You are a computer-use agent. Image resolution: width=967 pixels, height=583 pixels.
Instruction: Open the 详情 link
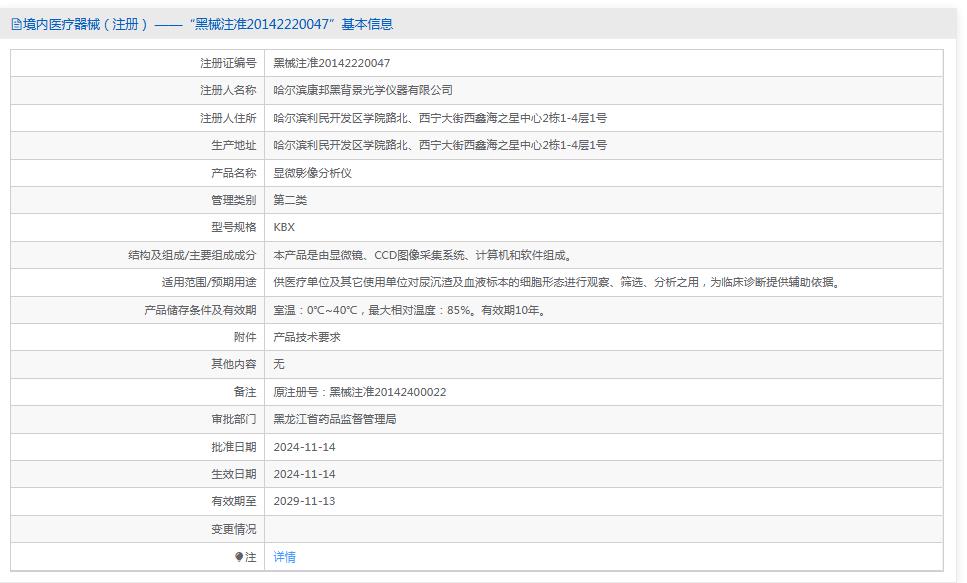click(x=285, y=557)
